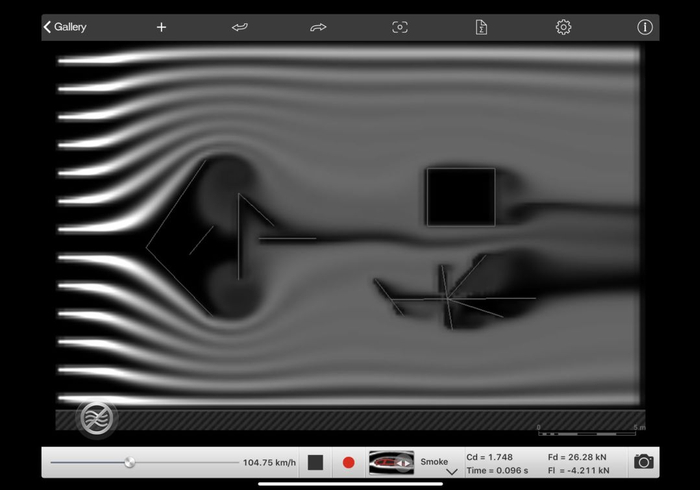Tap the Fd = 26.28 kN readout
Screen dimensions: 700x490
click(577, 457)
